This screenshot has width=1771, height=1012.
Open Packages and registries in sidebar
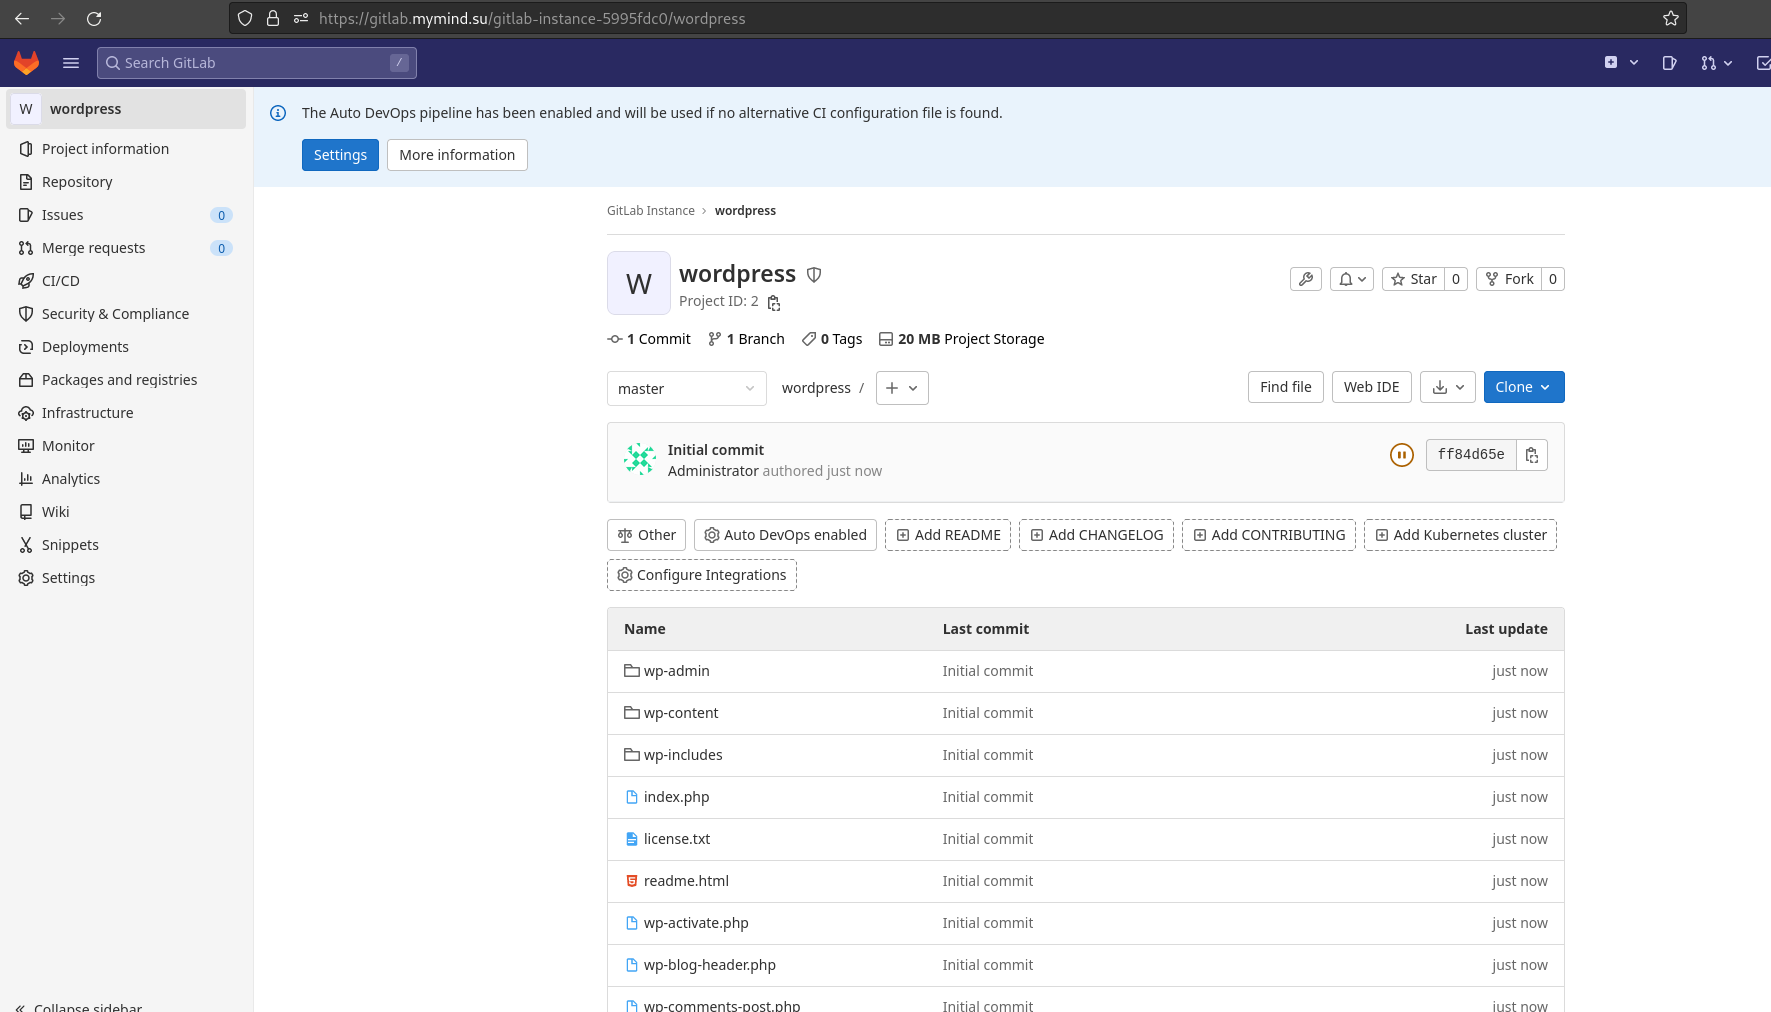(126, 380)
